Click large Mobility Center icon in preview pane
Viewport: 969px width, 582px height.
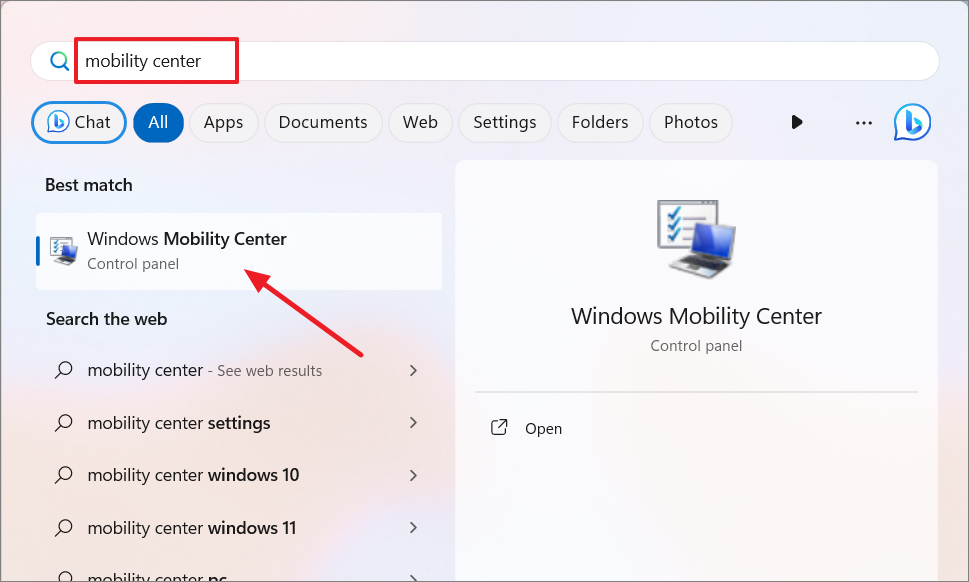click(696, 238)
